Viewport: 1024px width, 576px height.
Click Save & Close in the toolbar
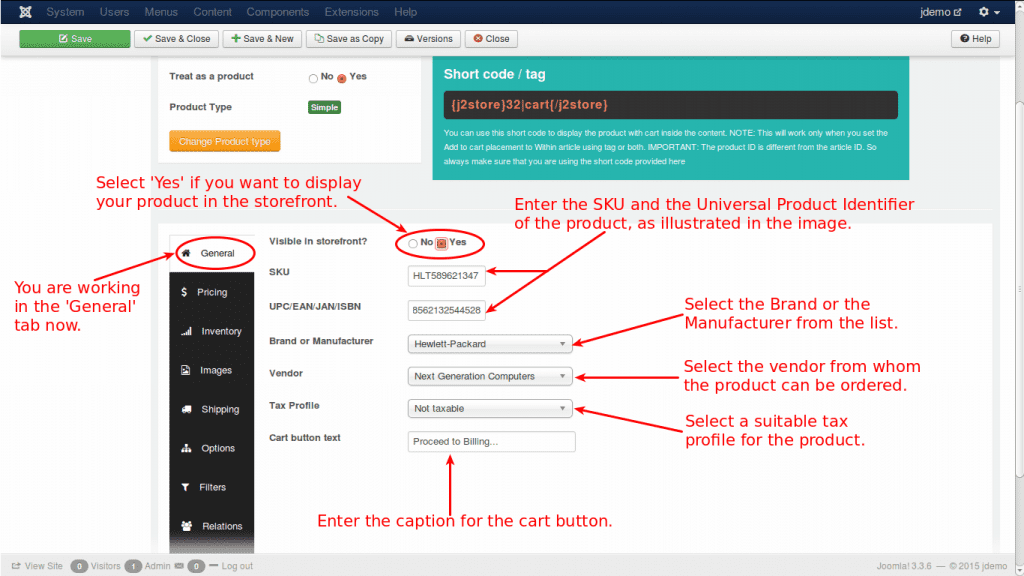click(176, 38)
